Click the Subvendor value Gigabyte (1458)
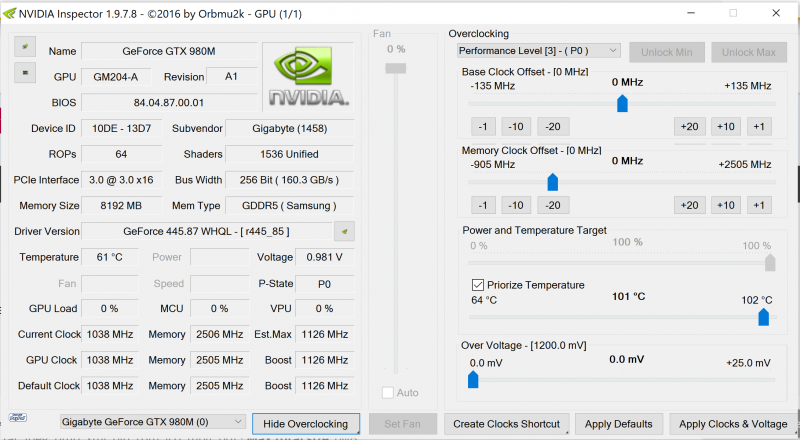 click(289, 129)
